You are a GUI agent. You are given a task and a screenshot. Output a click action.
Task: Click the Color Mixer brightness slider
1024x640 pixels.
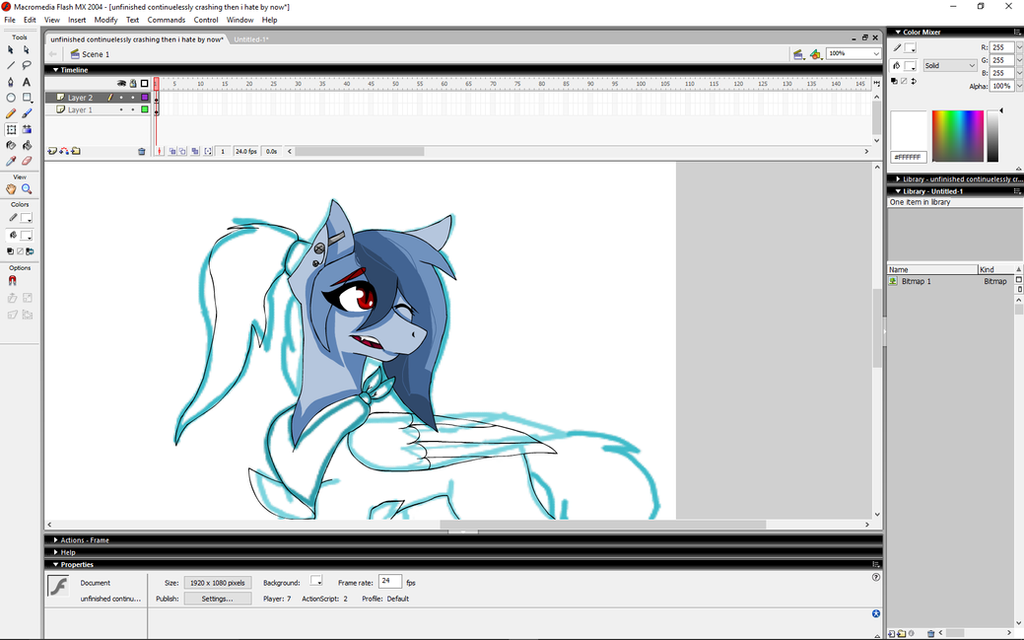[x=993, y=136]
